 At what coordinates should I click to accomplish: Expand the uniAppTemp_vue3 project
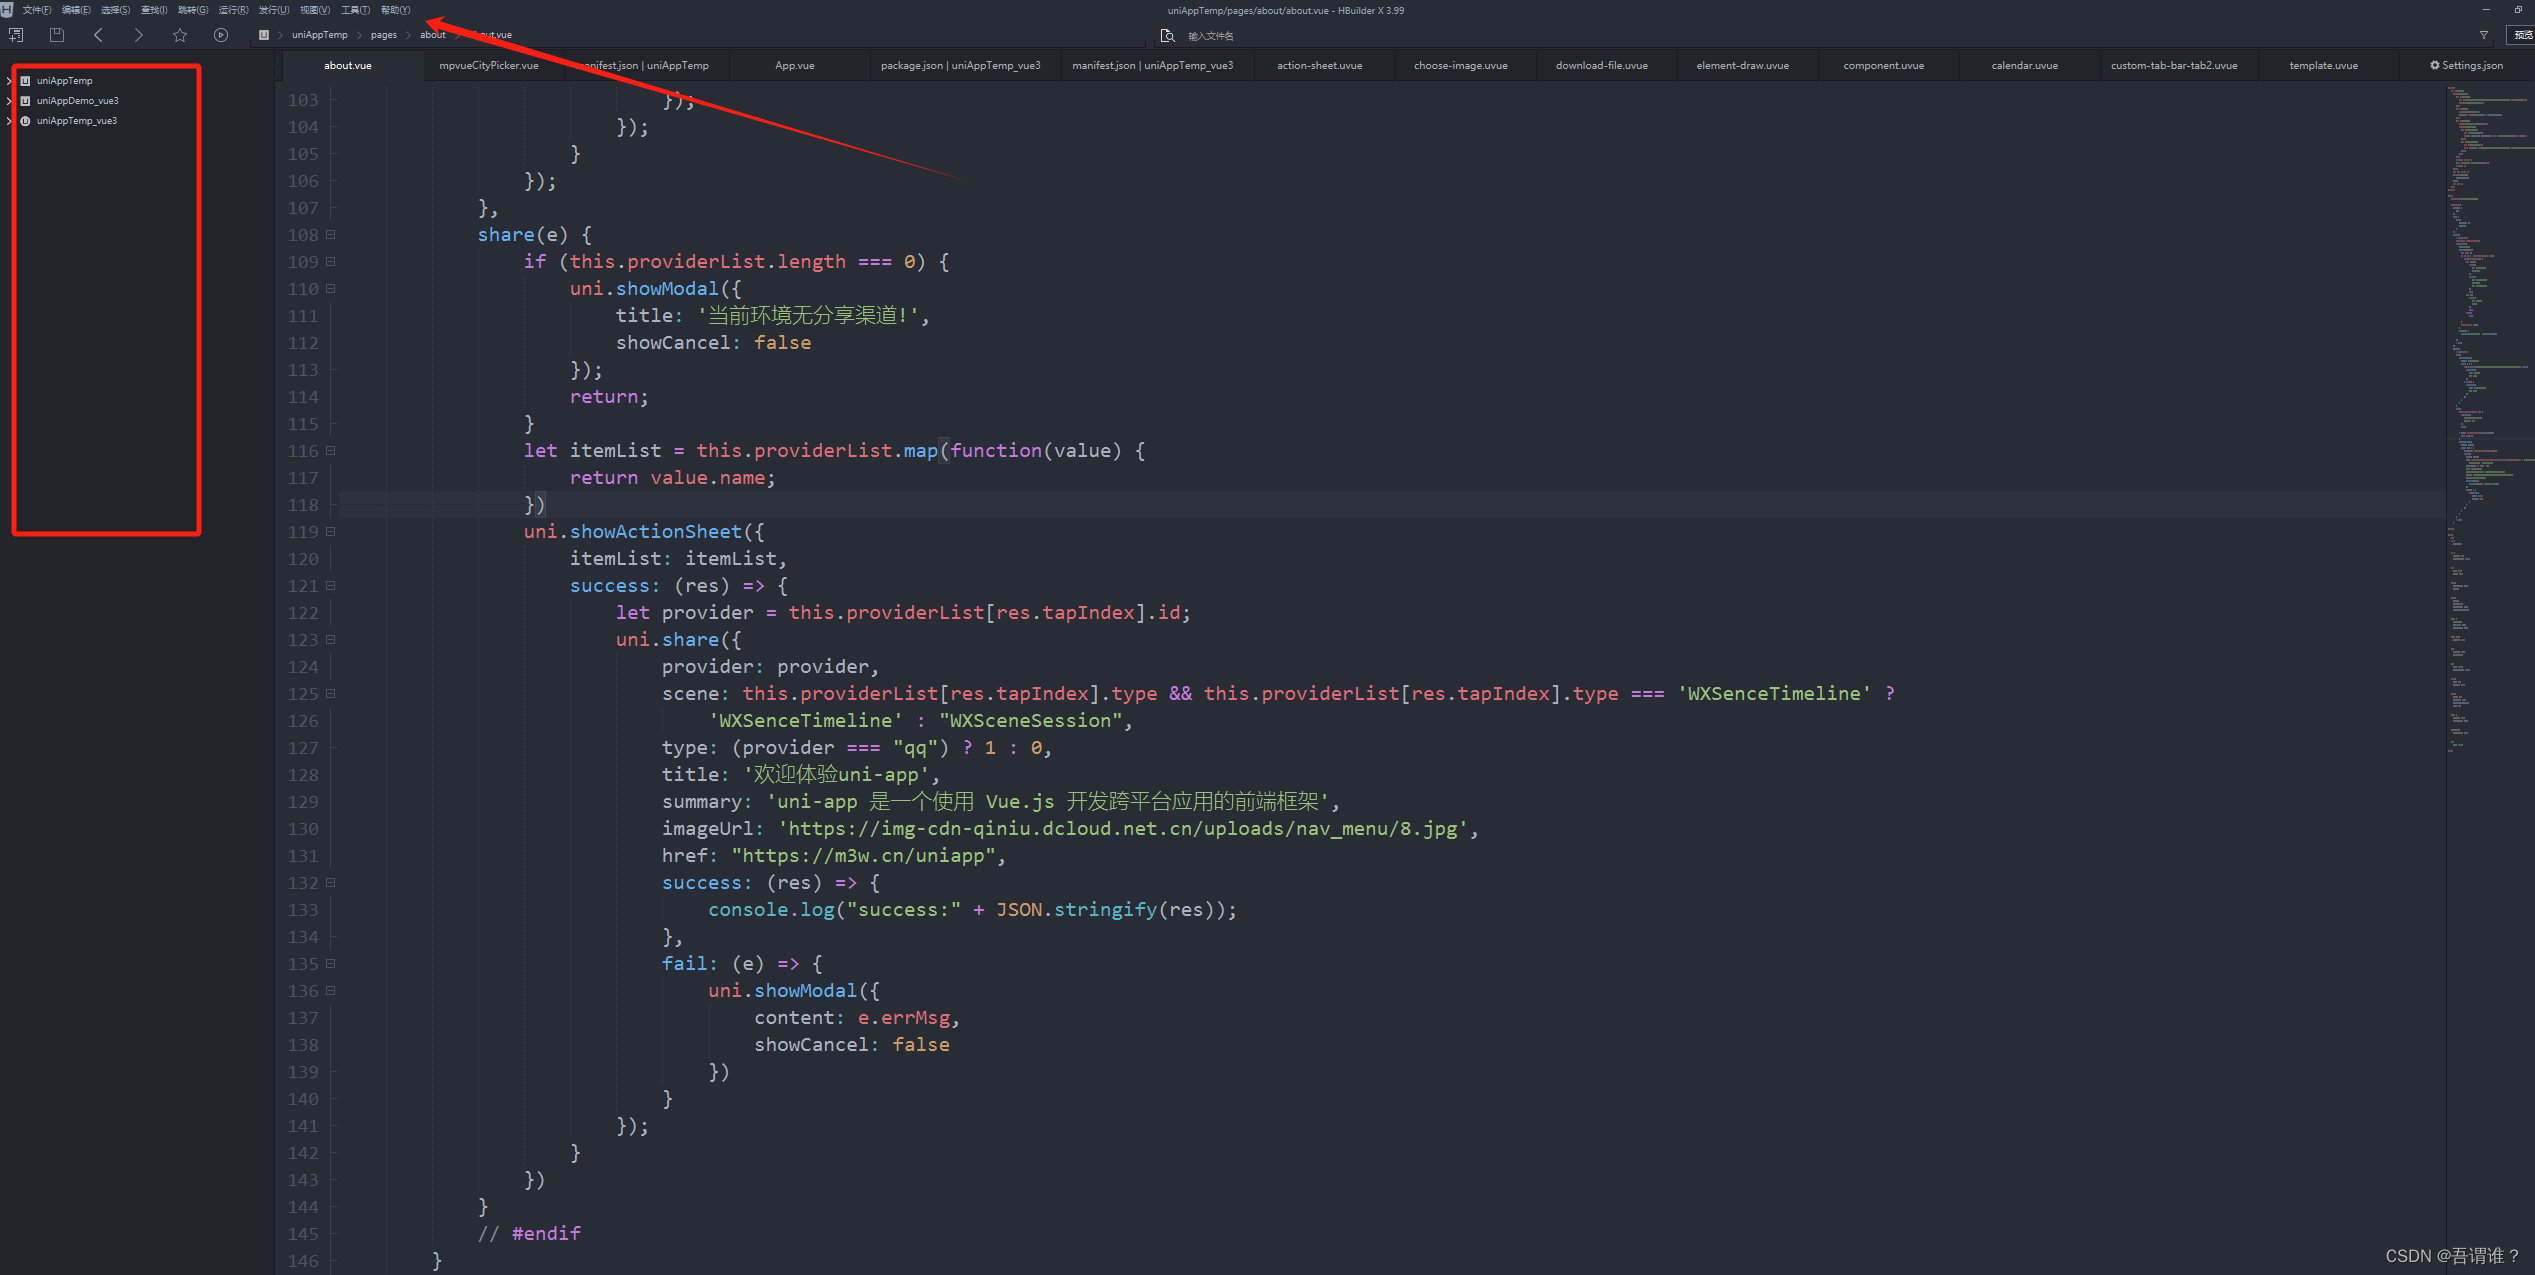point(9,121)
